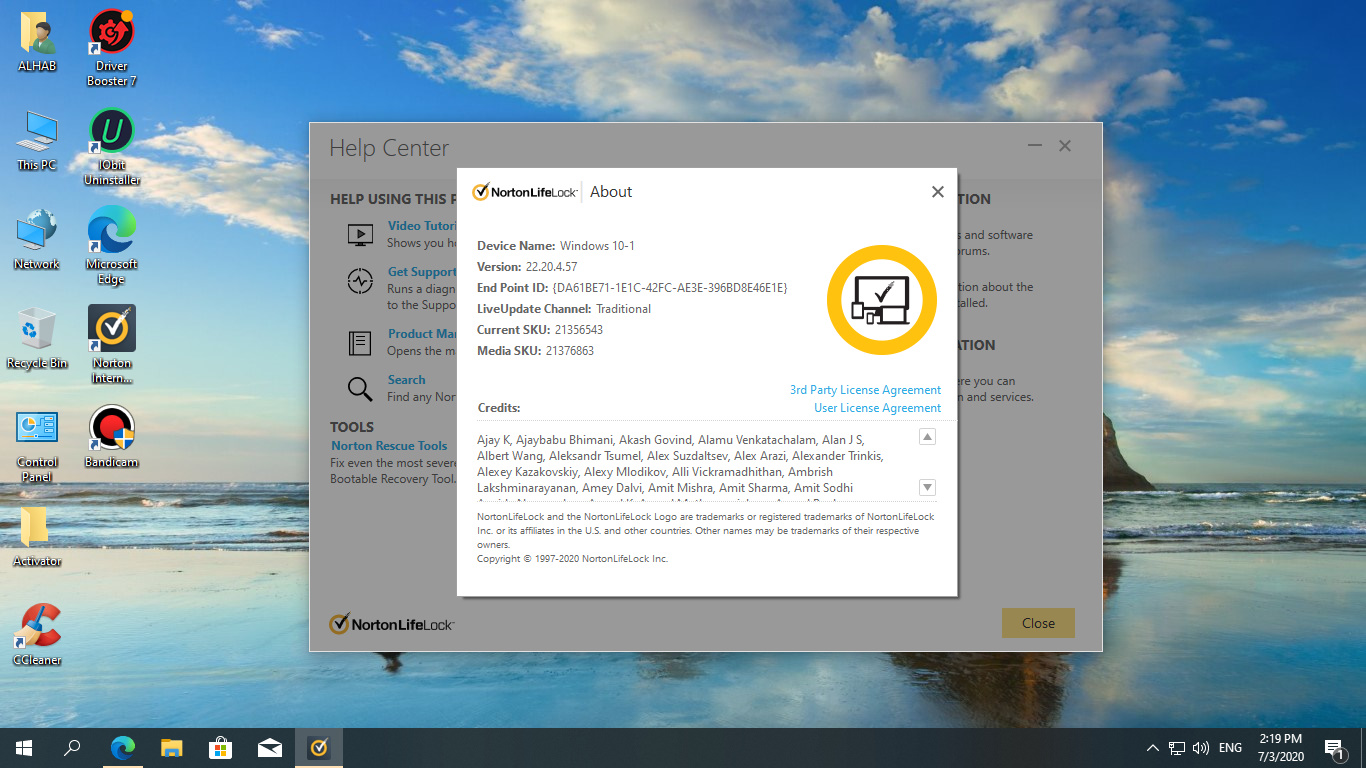Show hidden system tray icons

[x=1152, y=748]
